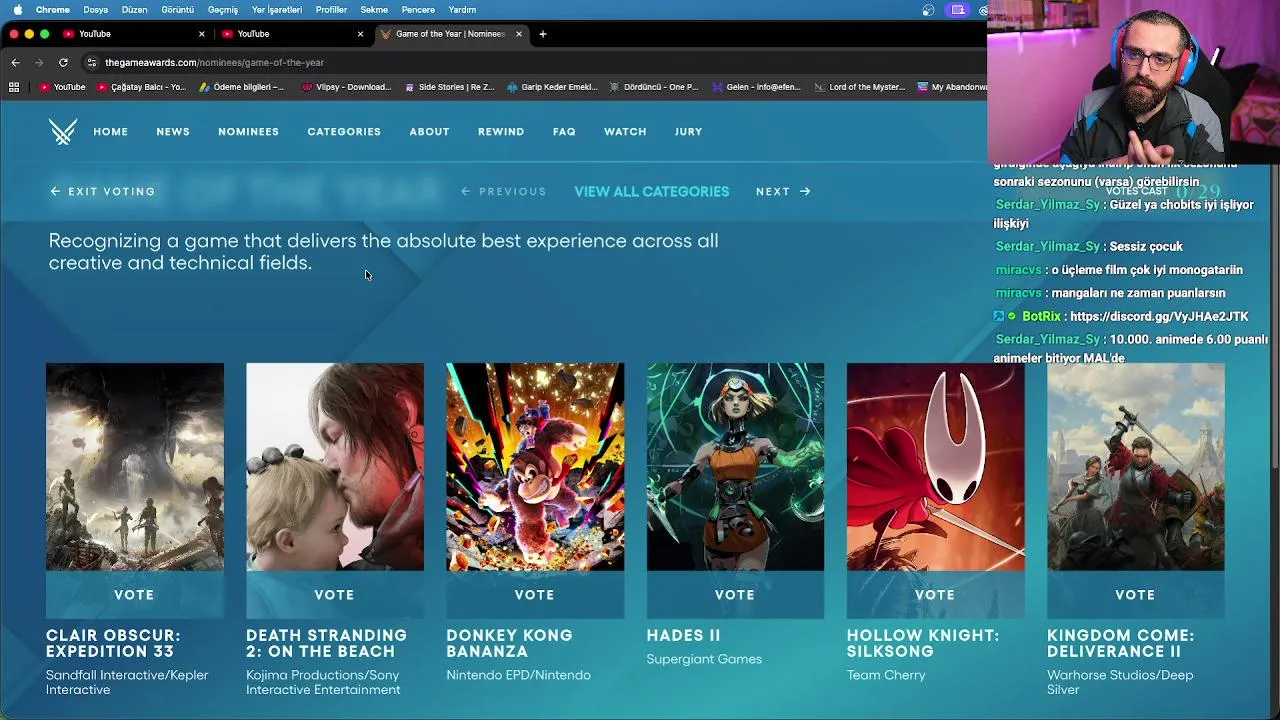
Task: Vote for Clair Obscur: Expedition 33
Action: point(134,595)
